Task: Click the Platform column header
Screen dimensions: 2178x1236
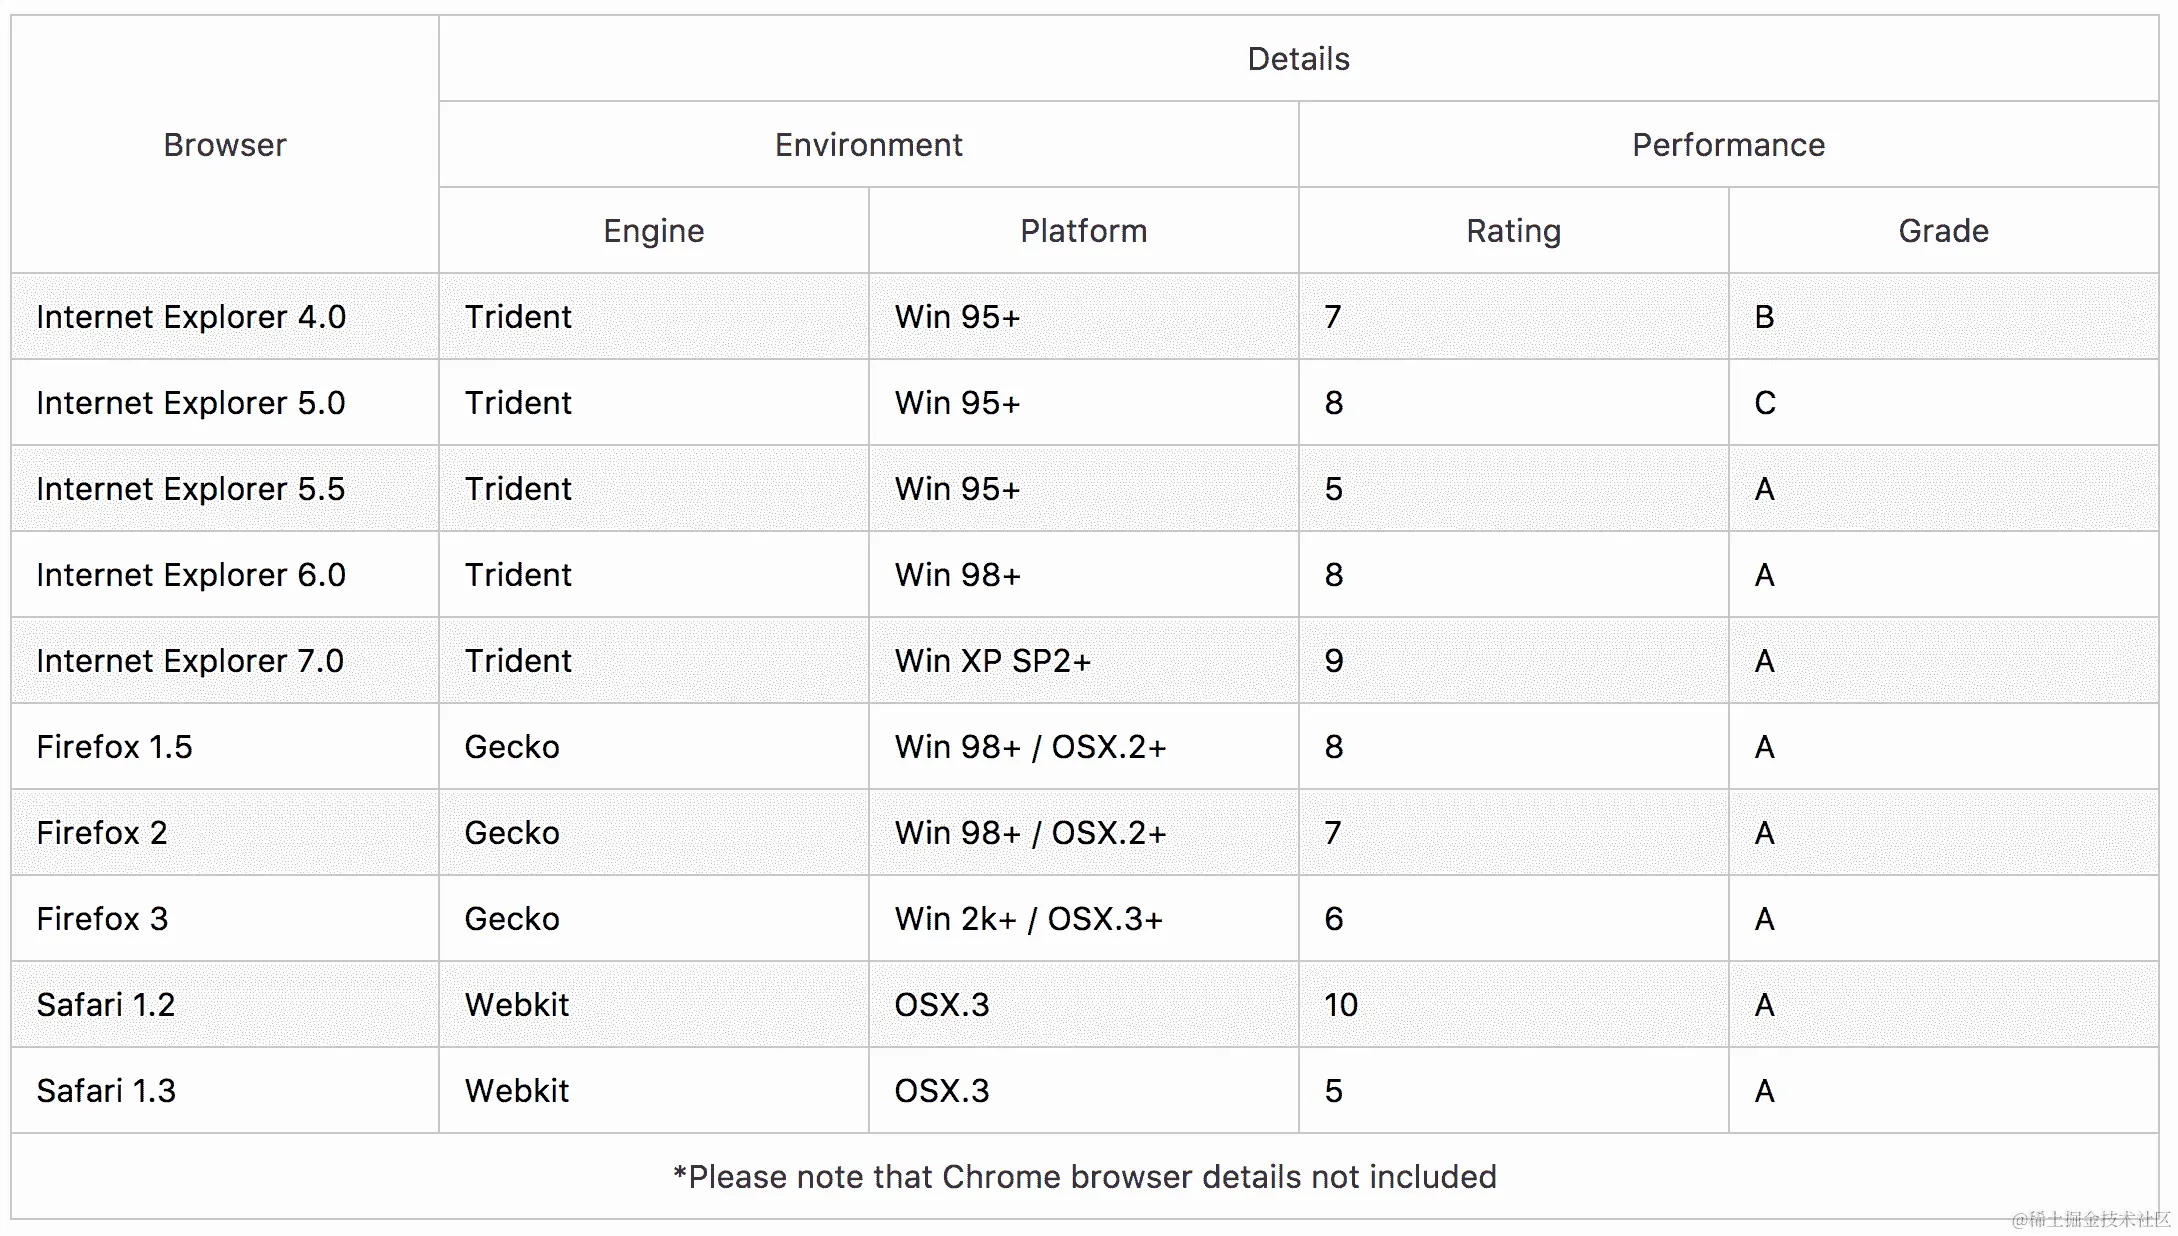Action: click(1083, 231)
